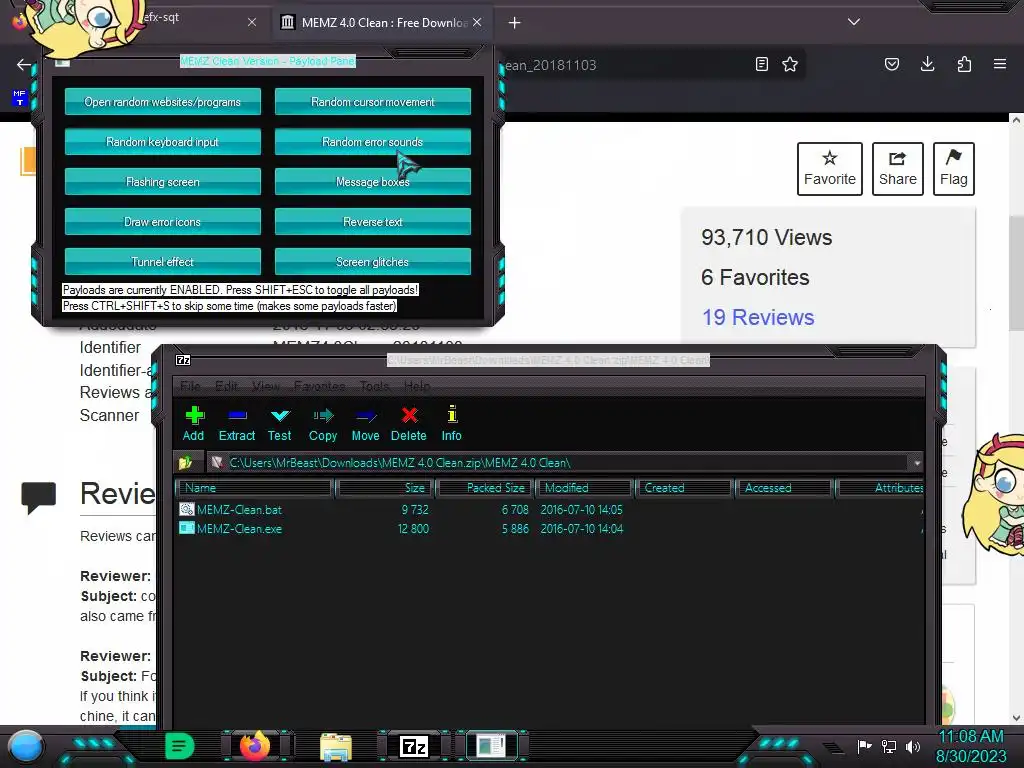This screenshot has width=1024, height=768.
Task: Open Firefox from the taskbar
Action: tap(255, 746)
